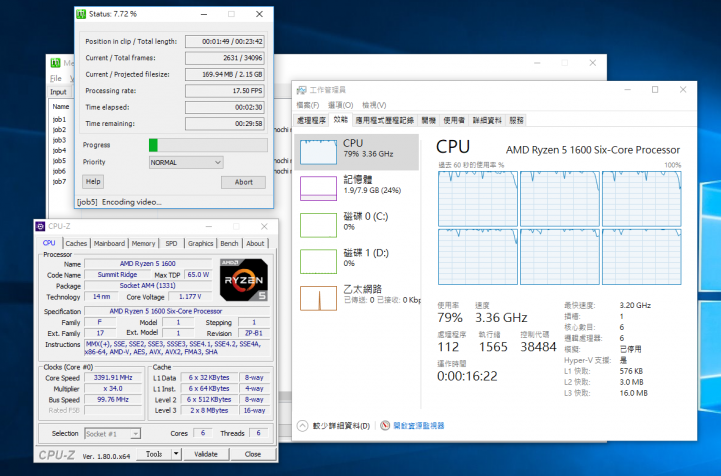Click the MeGUI app icon in the background window title bar
721x476 pixels.
point(56,63)
